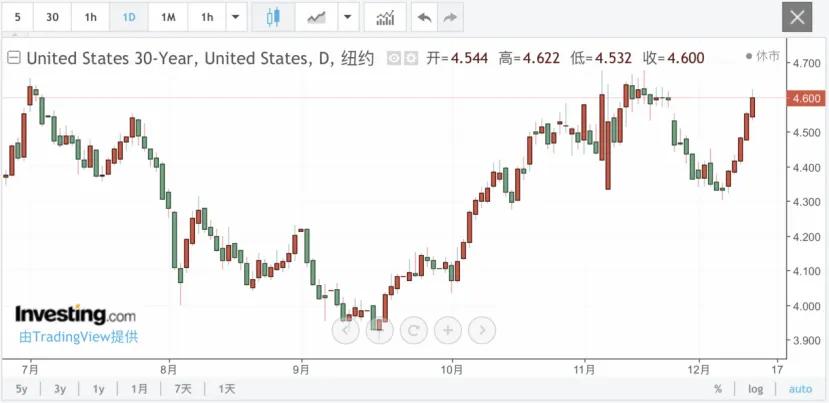Open the indicators icon in toolbar
Screen dimensions: 829x403
[x=385, y=17]
